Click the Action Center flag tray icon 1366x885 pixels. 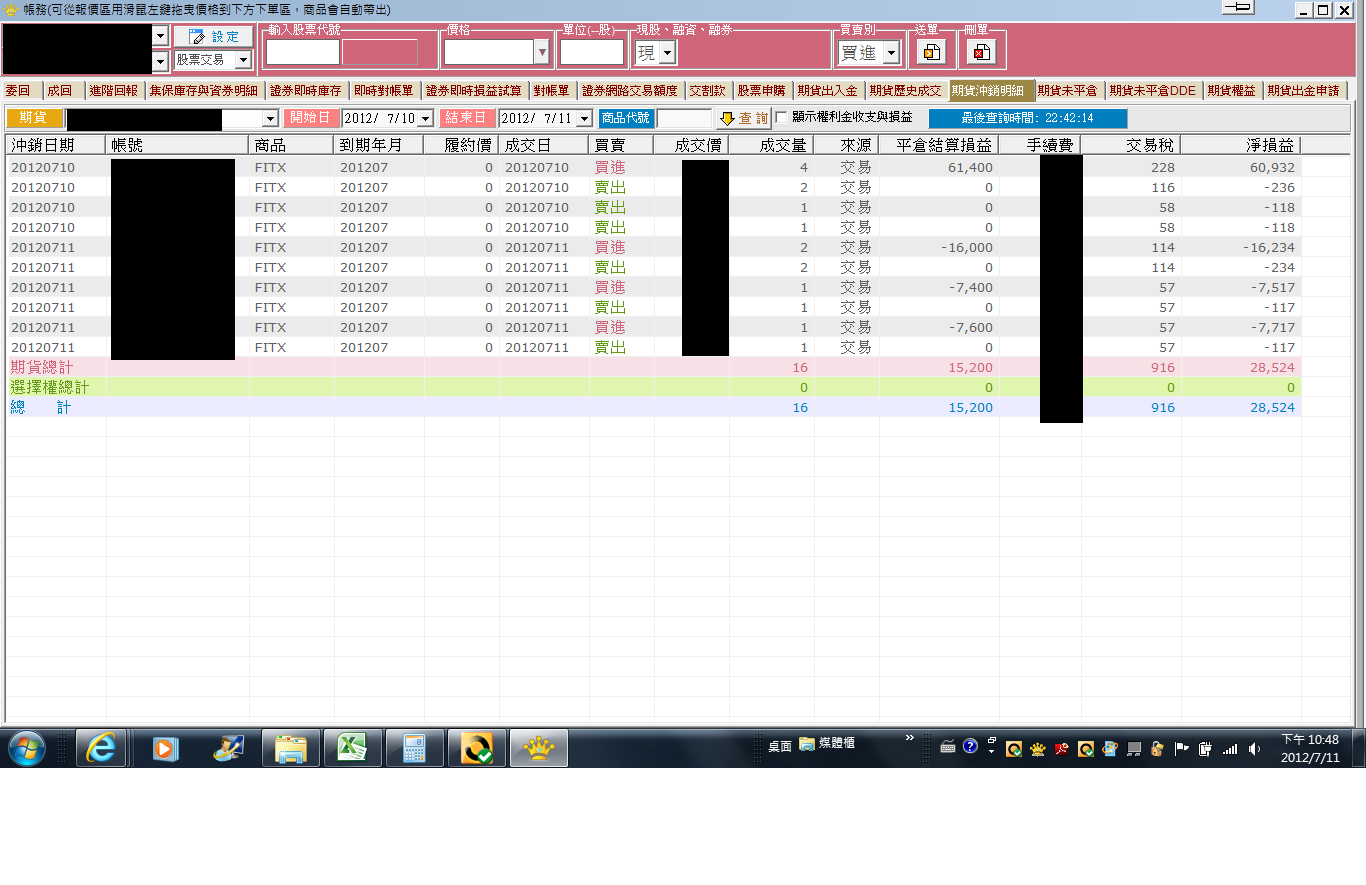(x=1181, y=748)
